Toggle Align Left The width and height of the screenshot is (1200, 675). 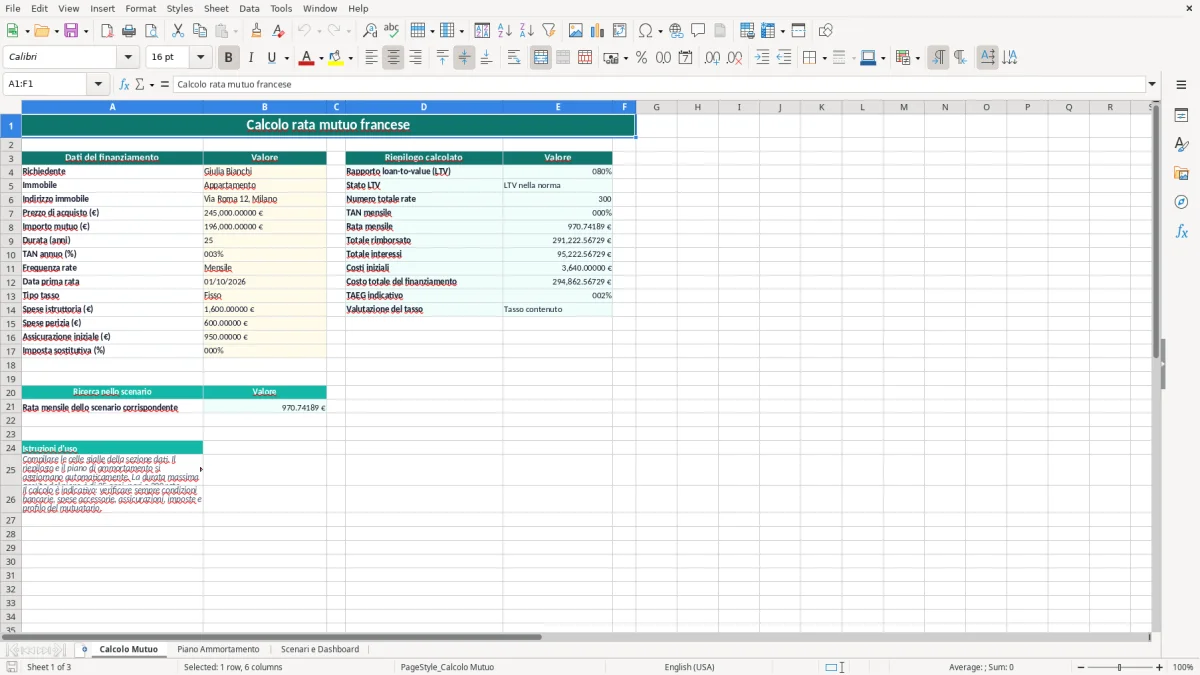[371, 58]
